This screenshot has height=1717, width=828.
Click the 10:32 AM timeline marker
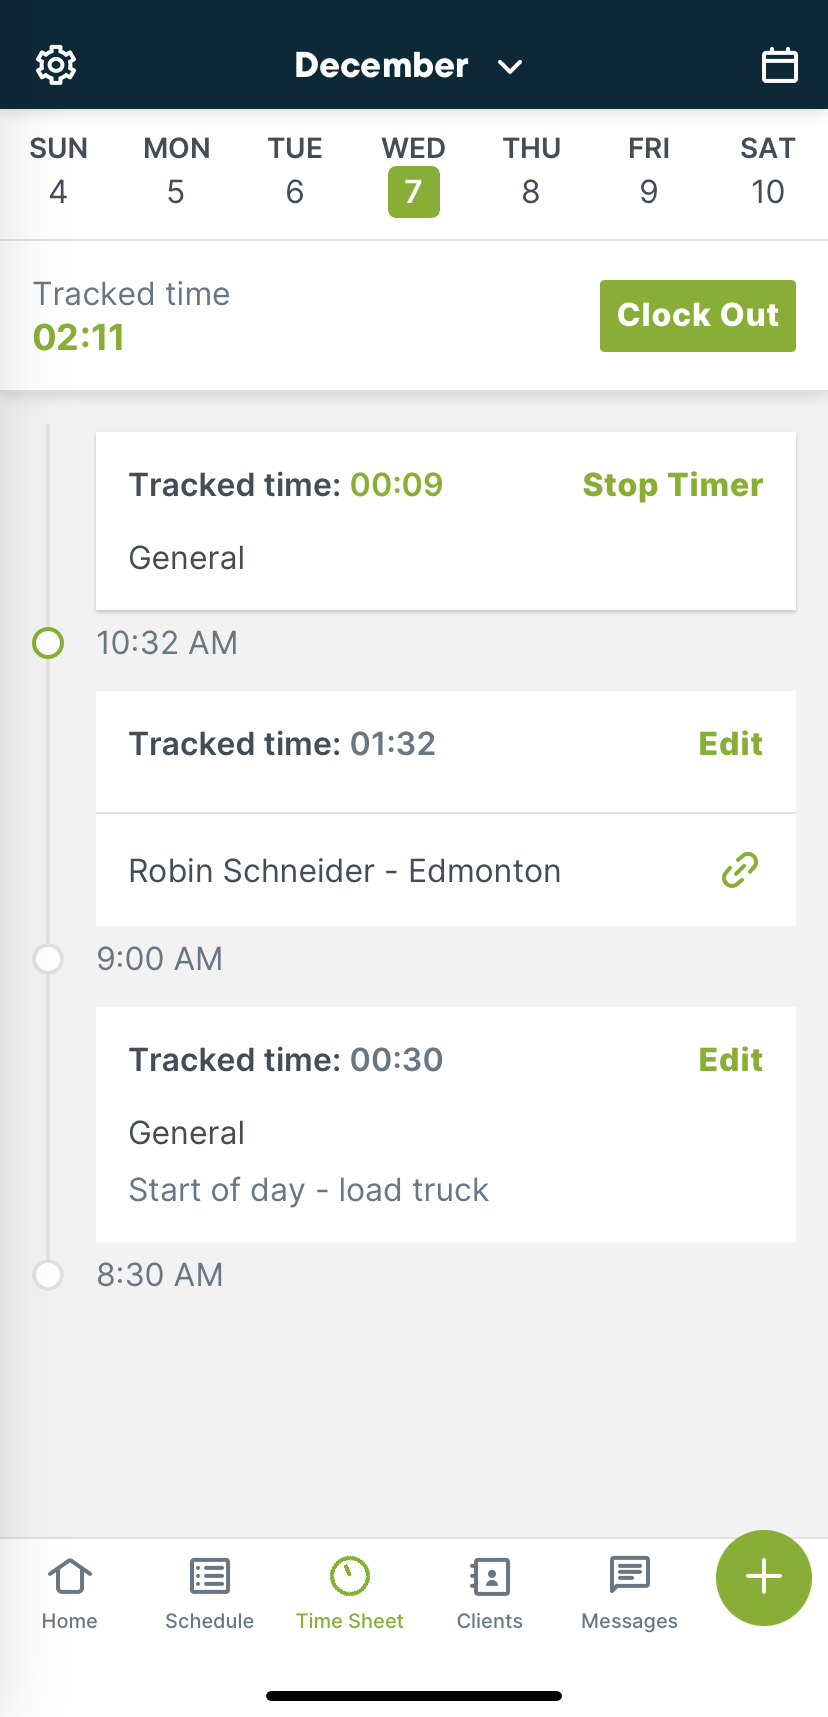click(x=48, y=643)
